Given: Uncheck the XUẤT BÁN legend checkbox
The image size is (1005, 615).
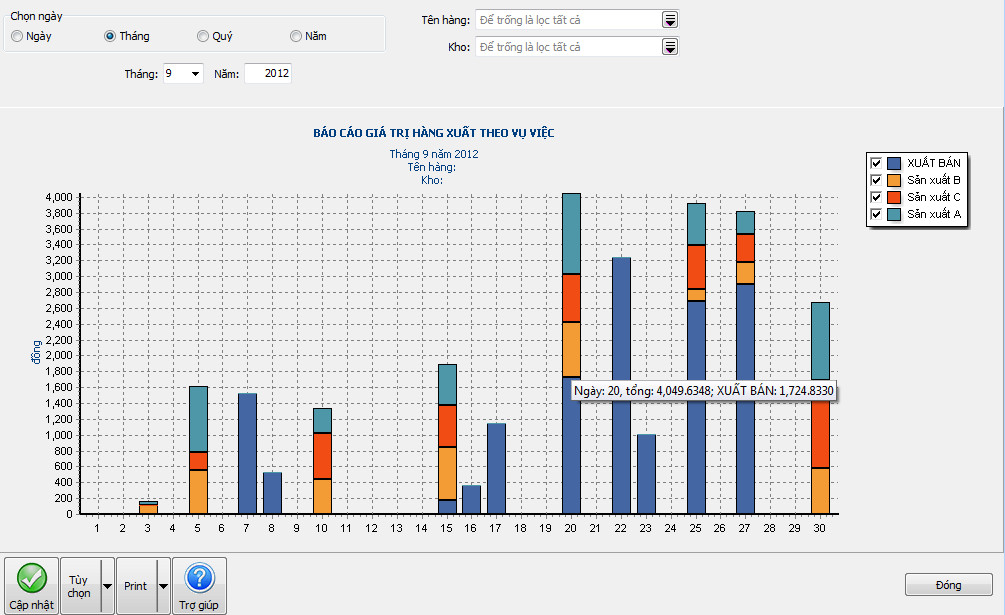Looking at the screenshot, I should point(876,163).
